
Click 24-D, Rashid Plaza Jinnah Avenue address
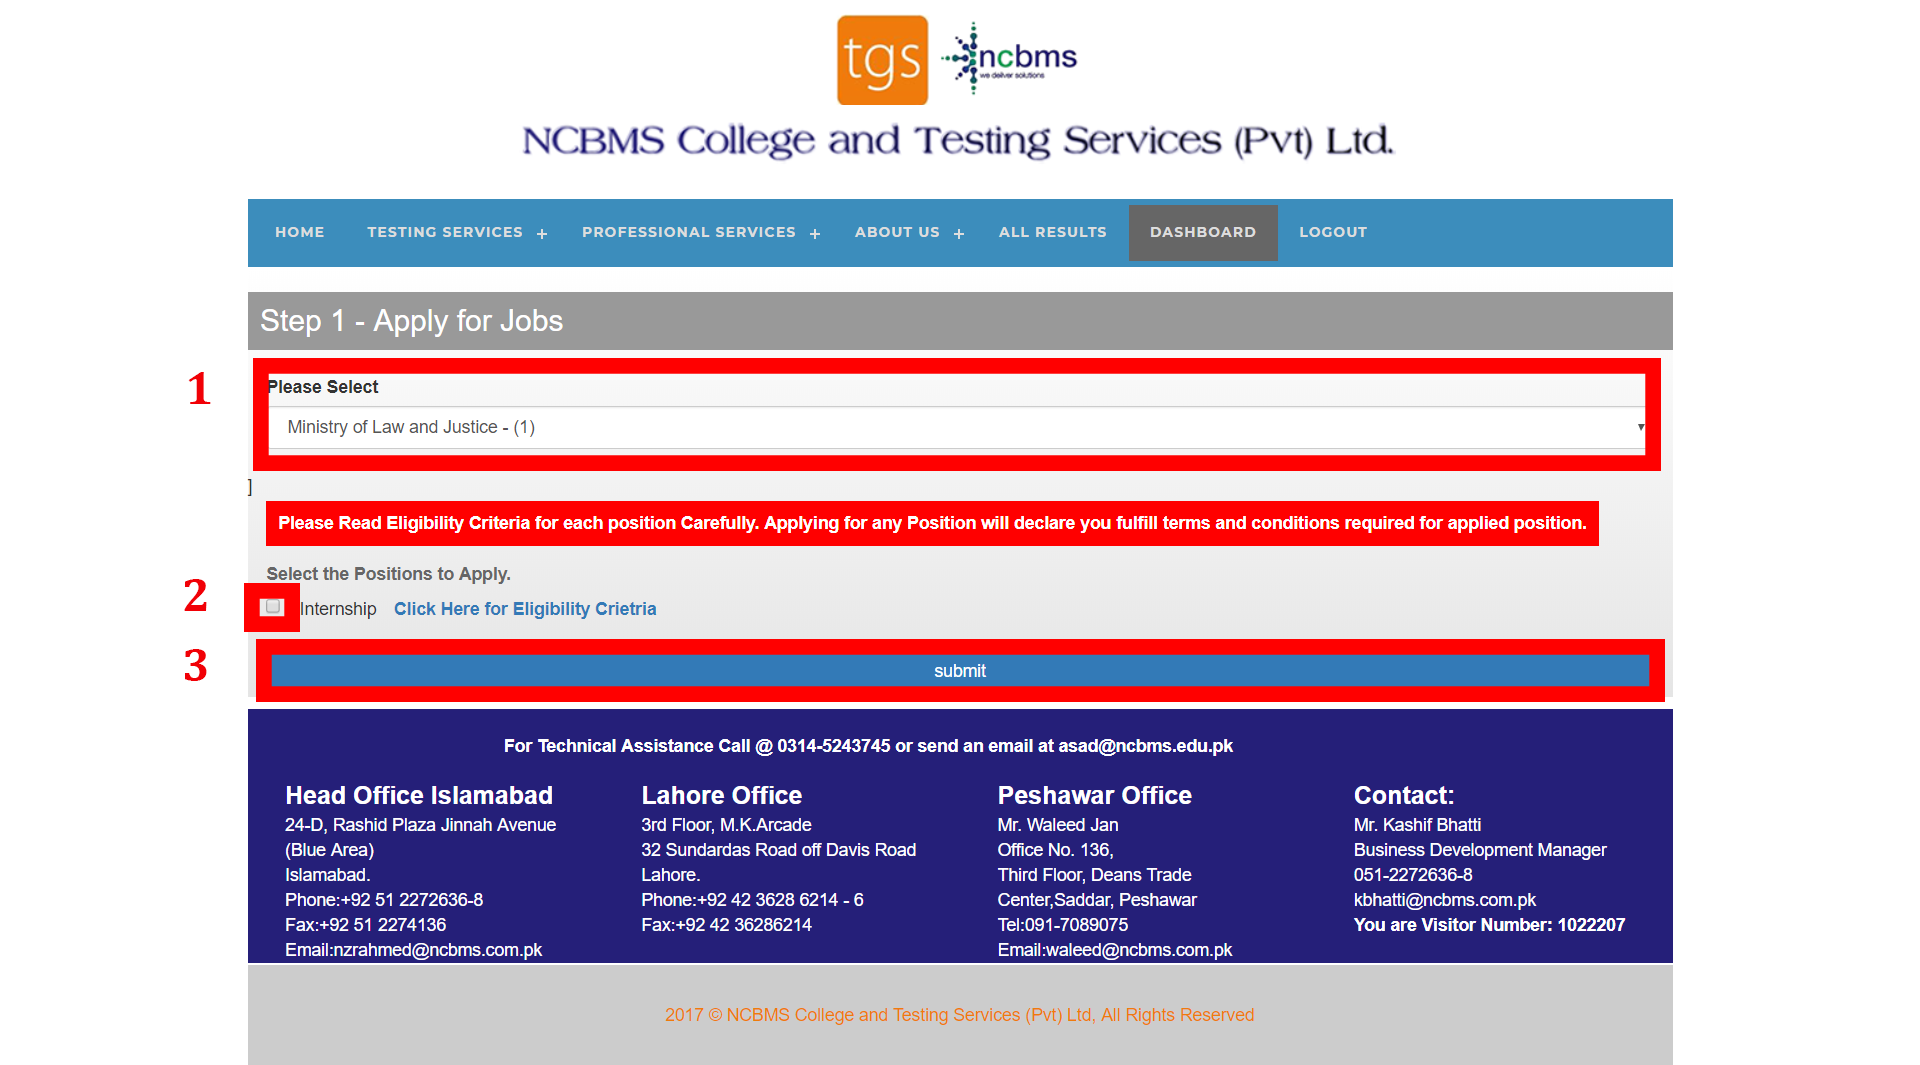(x=421, y=825)
